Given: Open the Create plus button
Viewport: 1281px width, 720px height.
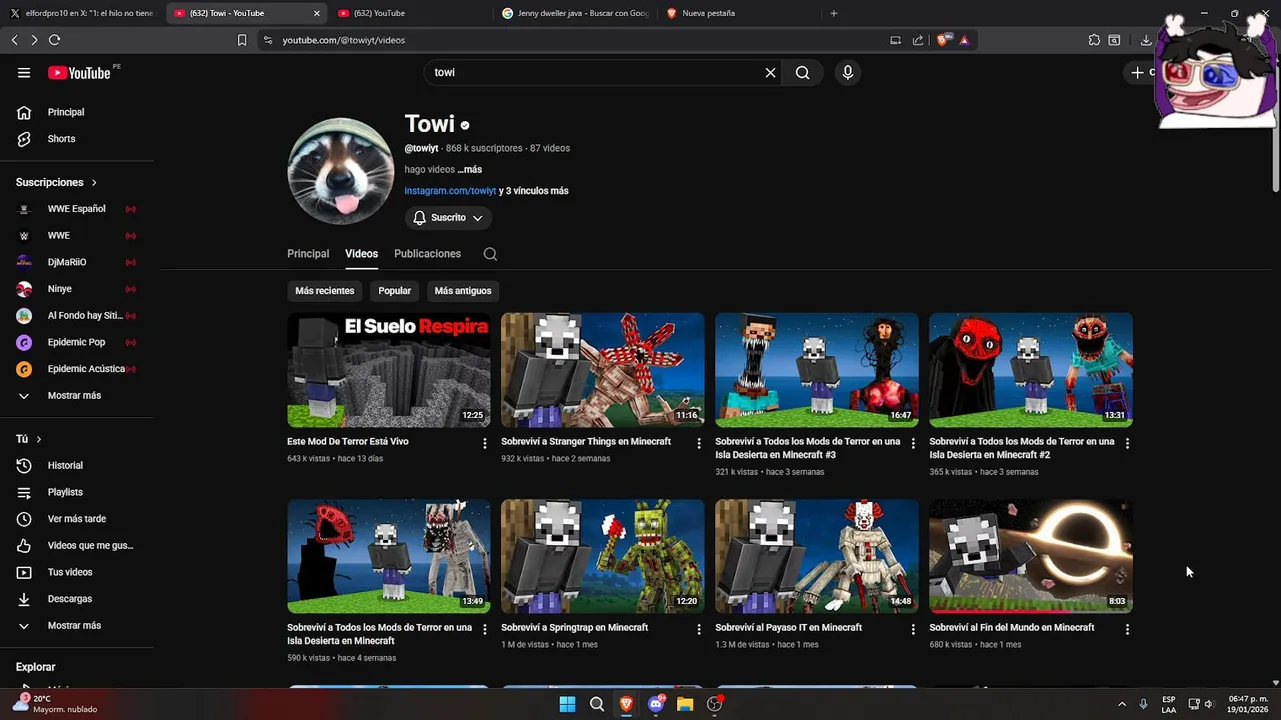Looking at the screenshot, I should [1137, 73].
